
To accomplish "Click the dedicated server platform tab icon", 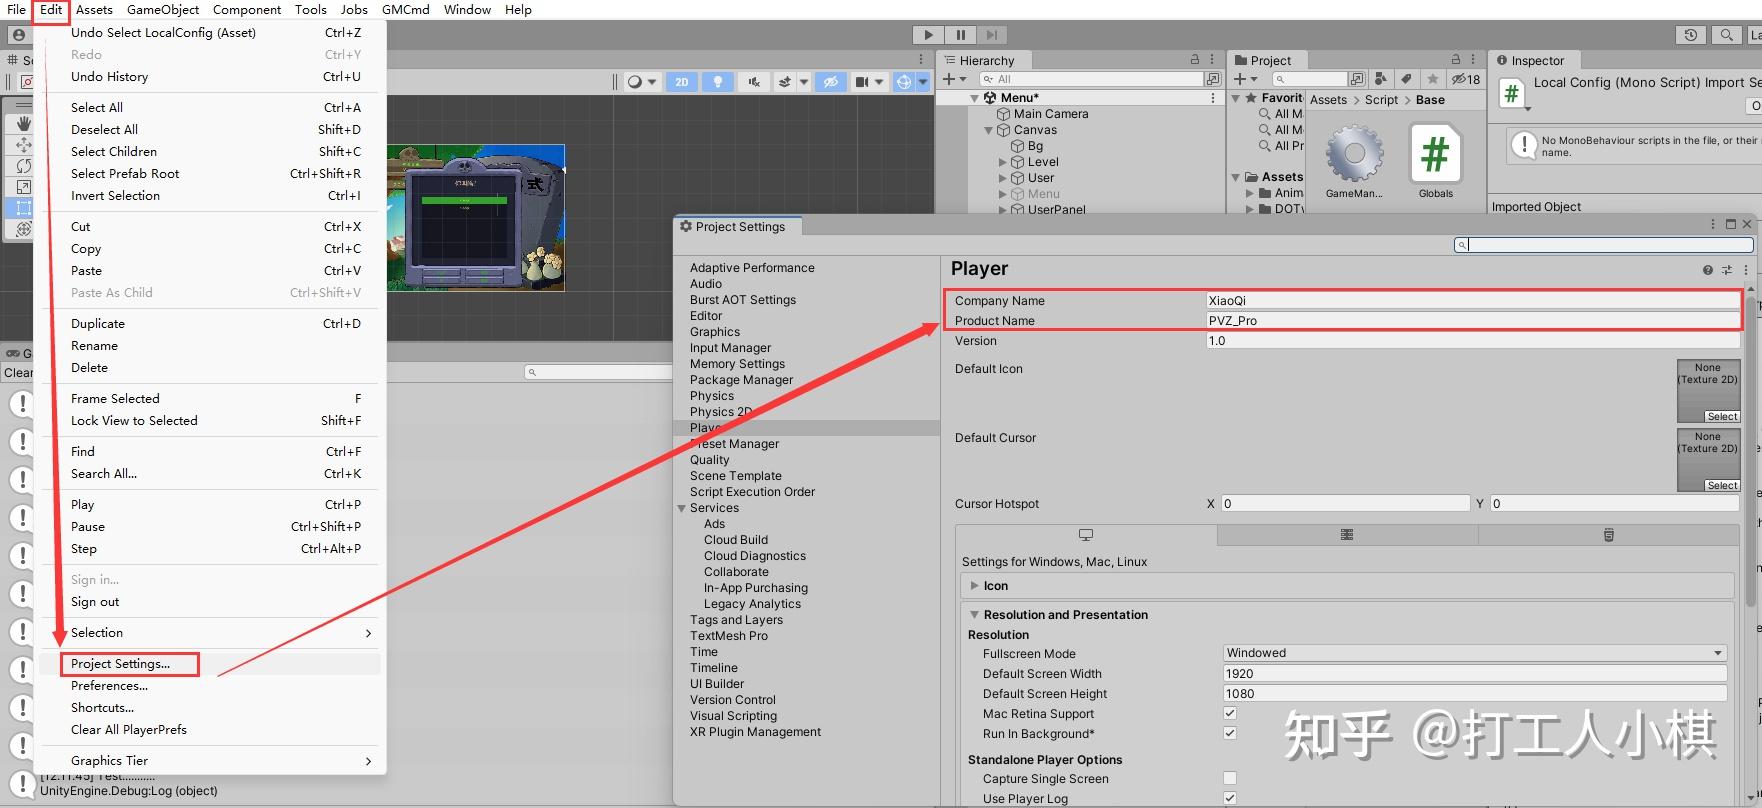I will (x=1347, y=535).
